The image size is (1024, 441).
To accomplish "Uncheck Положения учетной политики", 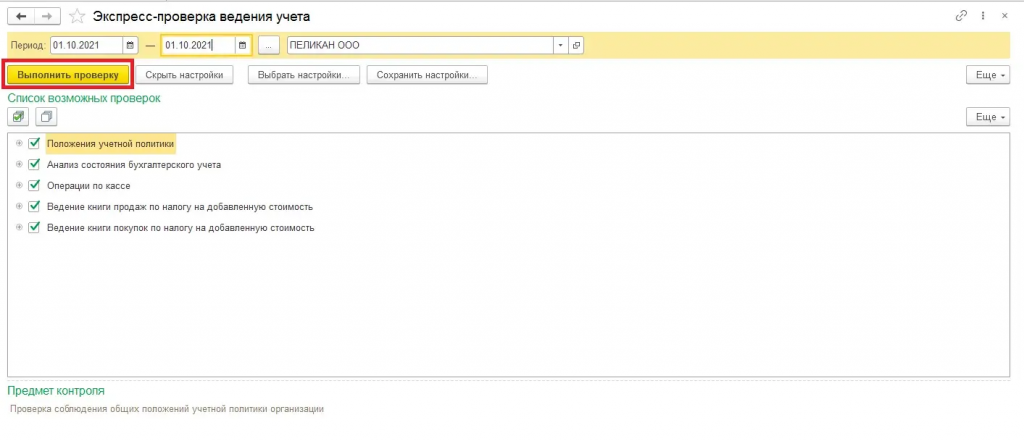I will pos(35,143).
